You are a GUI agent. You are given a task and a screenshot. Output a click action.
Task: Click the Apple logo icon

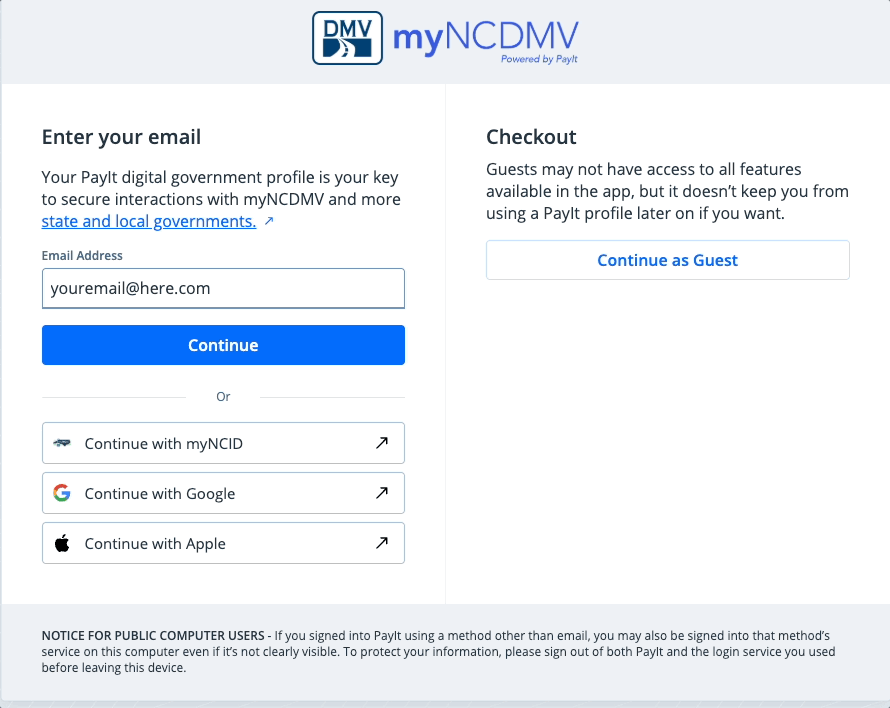click(x=62, y=543)
